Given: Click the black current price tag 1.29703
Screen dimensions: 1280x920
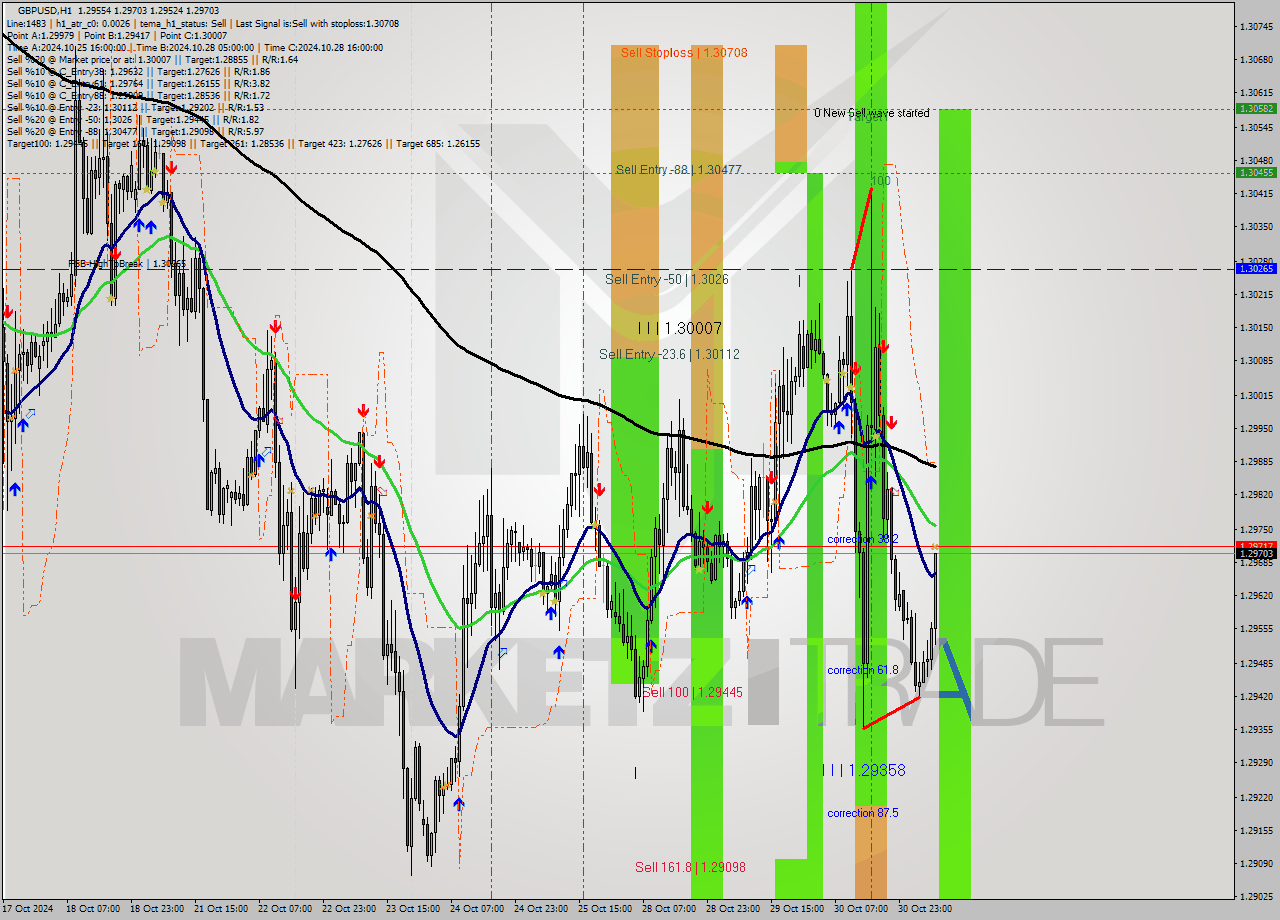Looking at the screenshot, I should [1256, 553].
